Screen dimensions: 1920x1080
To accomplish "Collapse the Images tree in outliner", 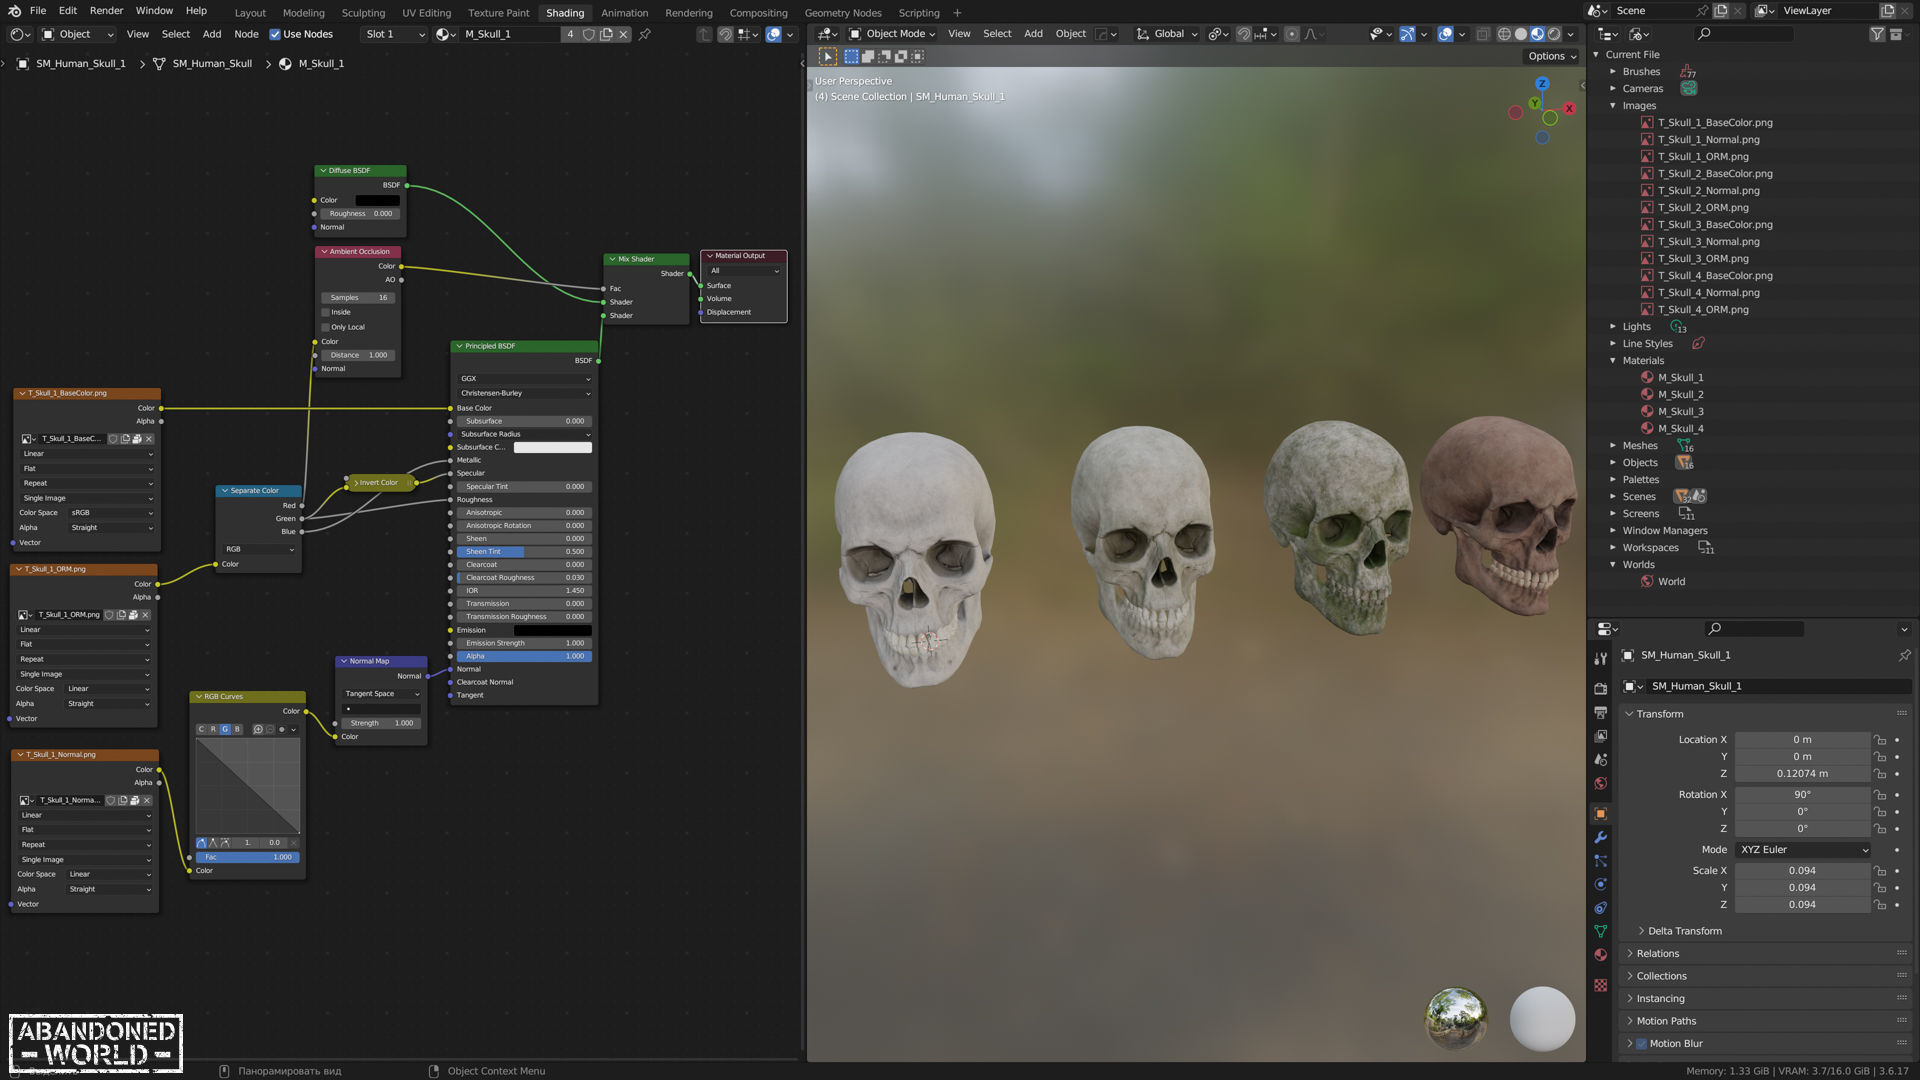I will (x=1612, y=106).
